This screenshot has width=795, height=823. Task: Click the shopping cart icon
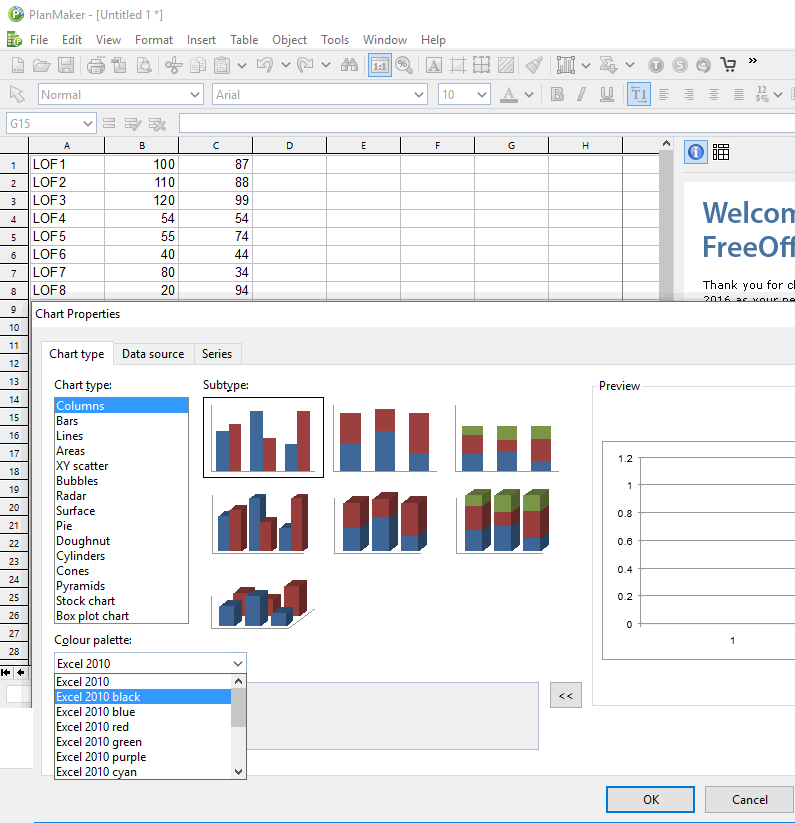point(728,65)
